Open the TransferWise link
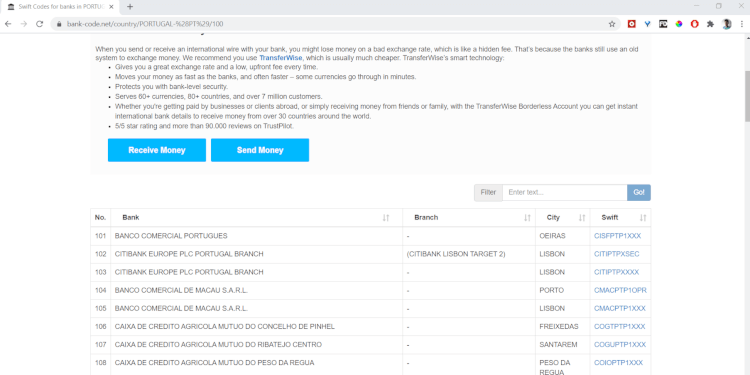This screenshot has height=375, width=750. 281,58
